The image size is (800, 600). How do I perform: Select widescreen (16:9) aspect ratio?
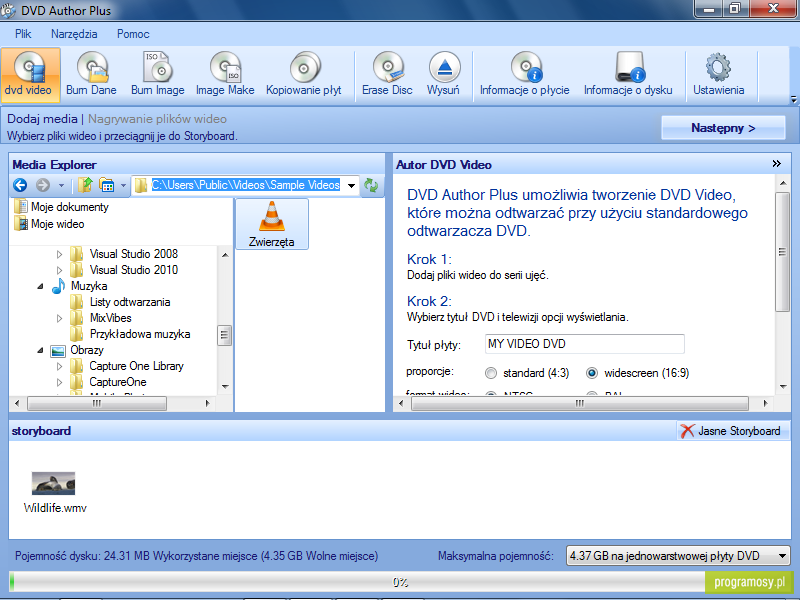(x=592, y=373)
